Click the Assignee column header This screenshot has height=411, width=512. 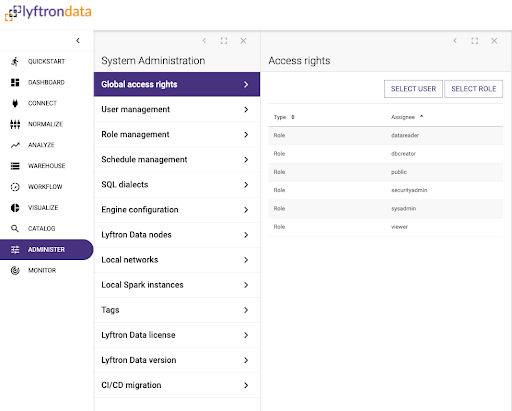point(403,117)
